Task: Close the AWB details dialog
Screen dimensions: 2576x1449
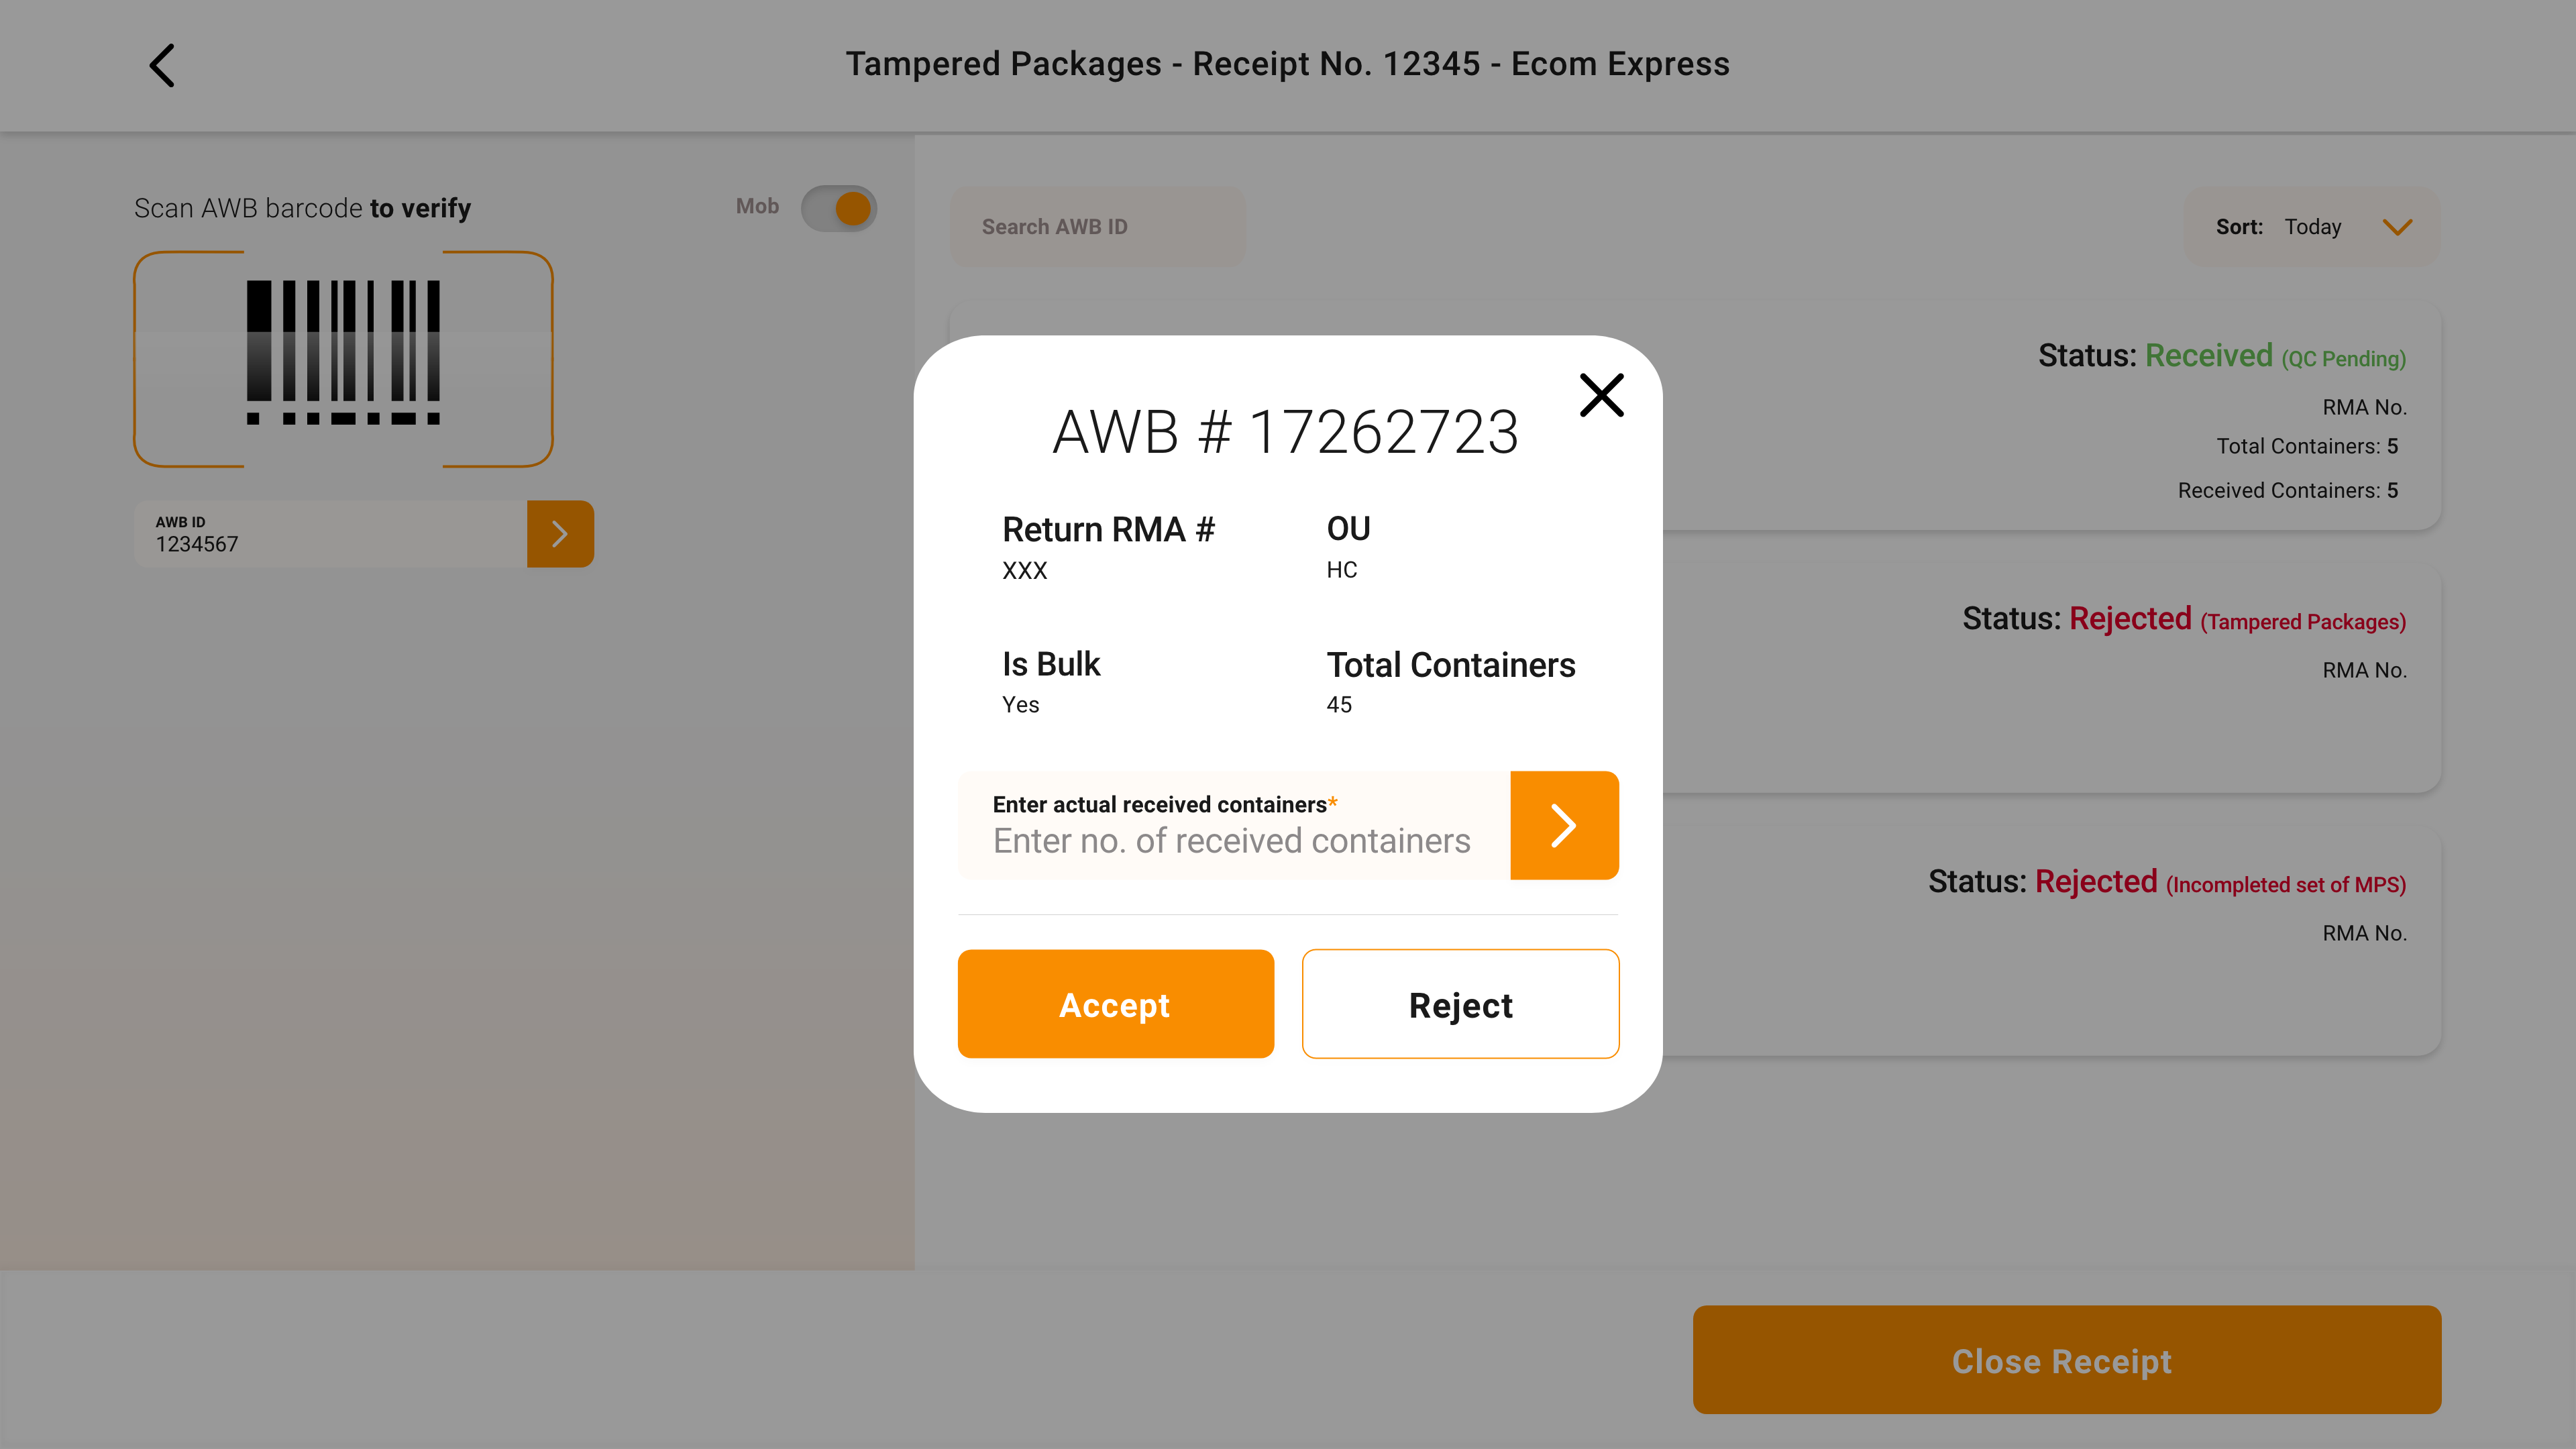Action: pos(1601,395)
